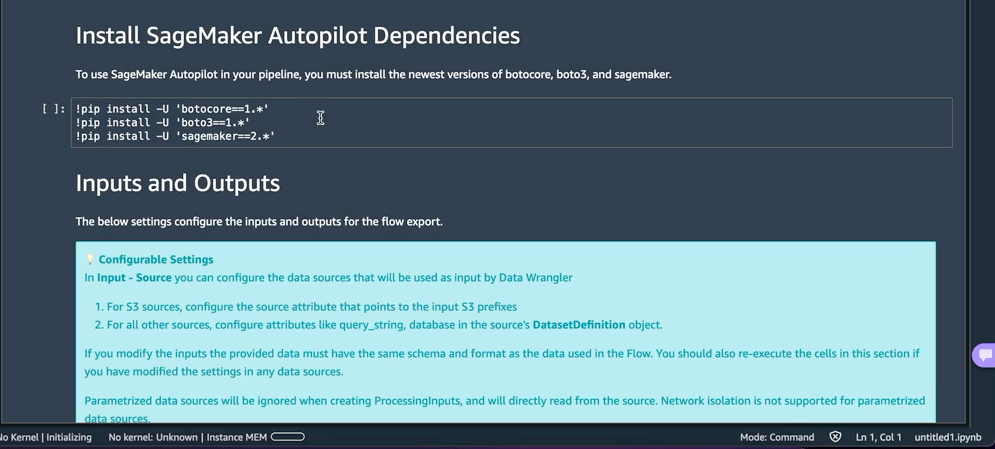The height and width of the screenshot is (449, 995).
Task: Click untitled1.ipynb in the status bar
Action: tap(947, 437)
